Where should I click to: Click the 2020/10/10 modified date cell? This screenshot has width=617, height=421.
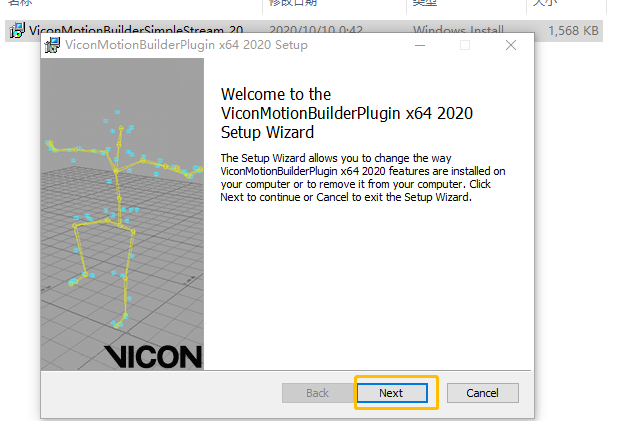point(316,30)
